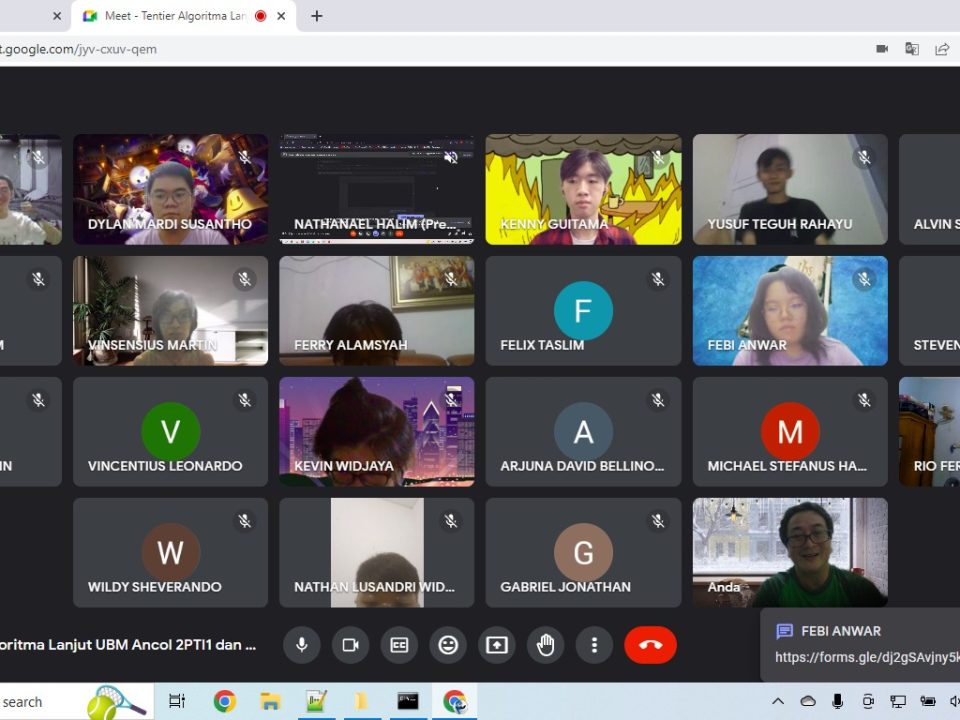The width and height of the screenshot is (960, 720).
Task: Click the A avatar of ARJUNA DAVID BELLINO
Action: click(x=583, y=432)
